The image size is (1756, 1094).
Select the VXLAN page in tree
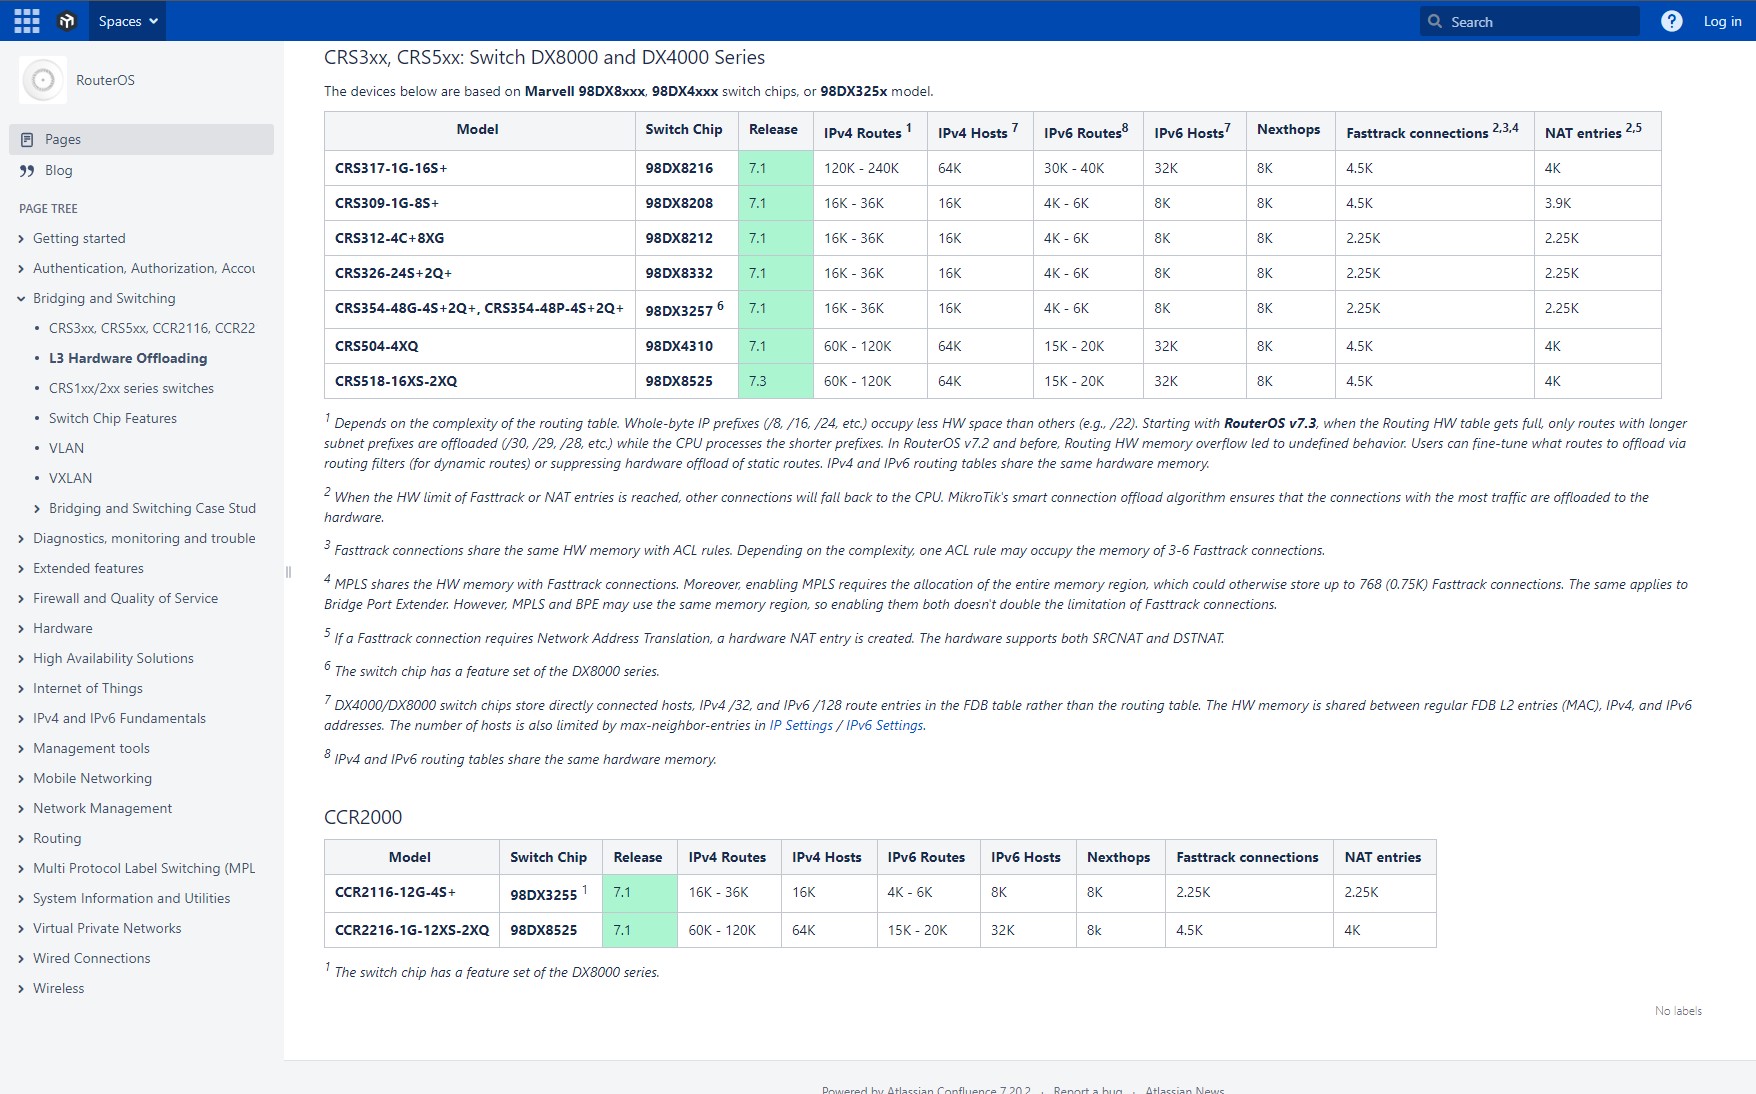click(70, 478)
